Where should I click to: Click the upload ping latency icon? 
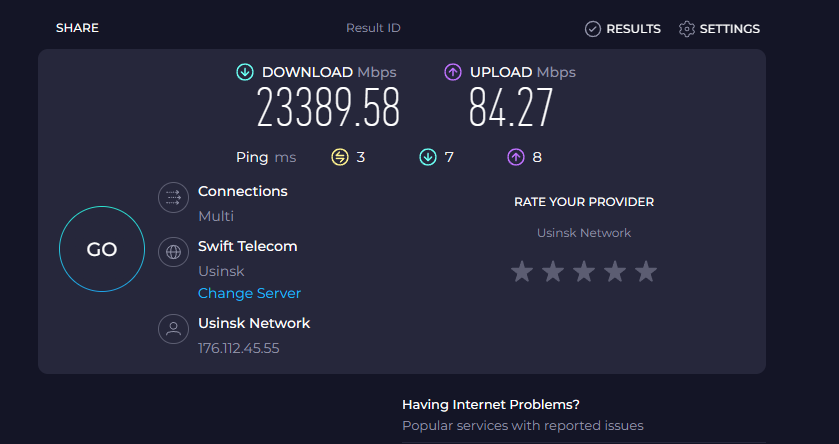(516, 157)
